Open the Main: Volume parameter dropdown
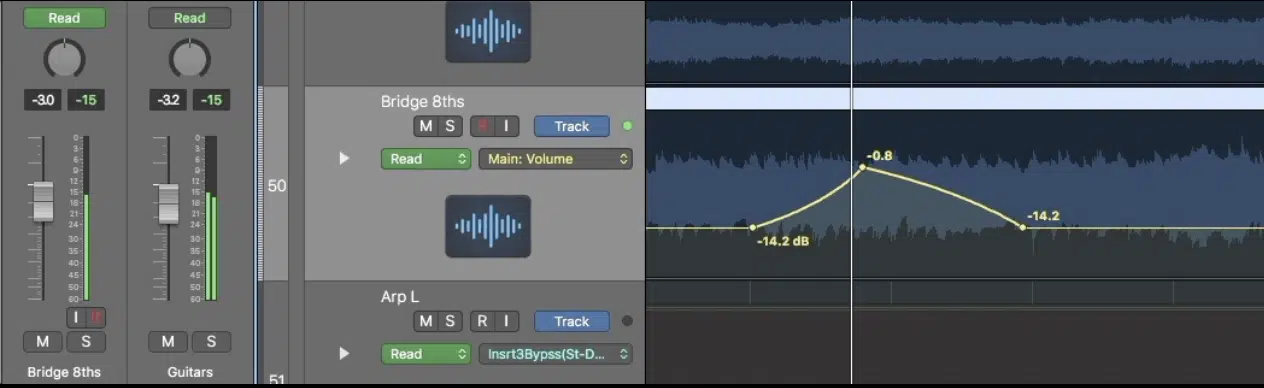 (x=556, y=158)
